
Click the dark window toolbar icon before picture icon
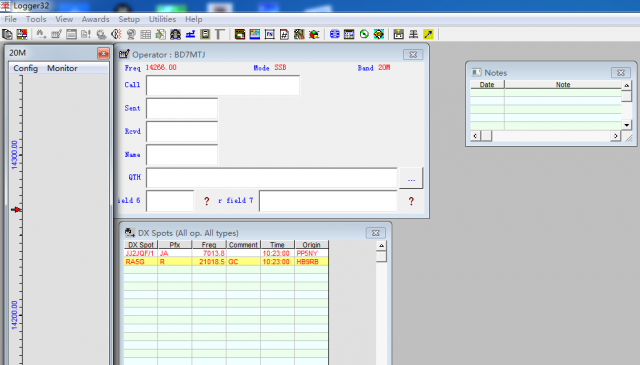pyautogui.click(x=240, y=34)
